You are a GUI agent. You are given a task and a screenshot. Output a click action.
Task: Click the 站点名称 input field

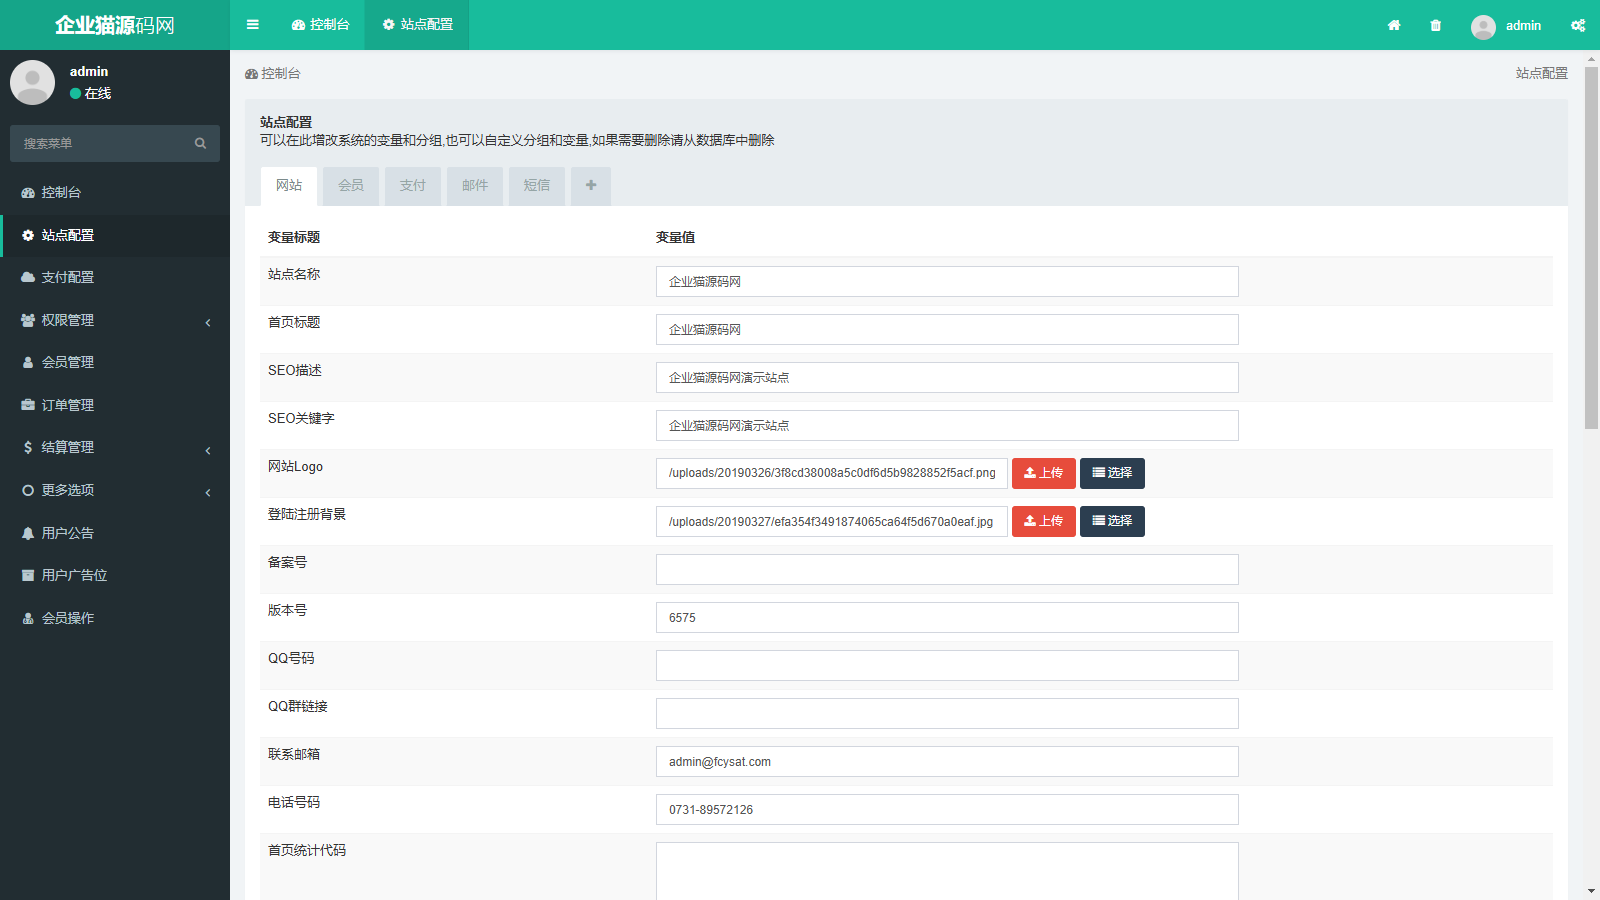[x=946, y=282]
